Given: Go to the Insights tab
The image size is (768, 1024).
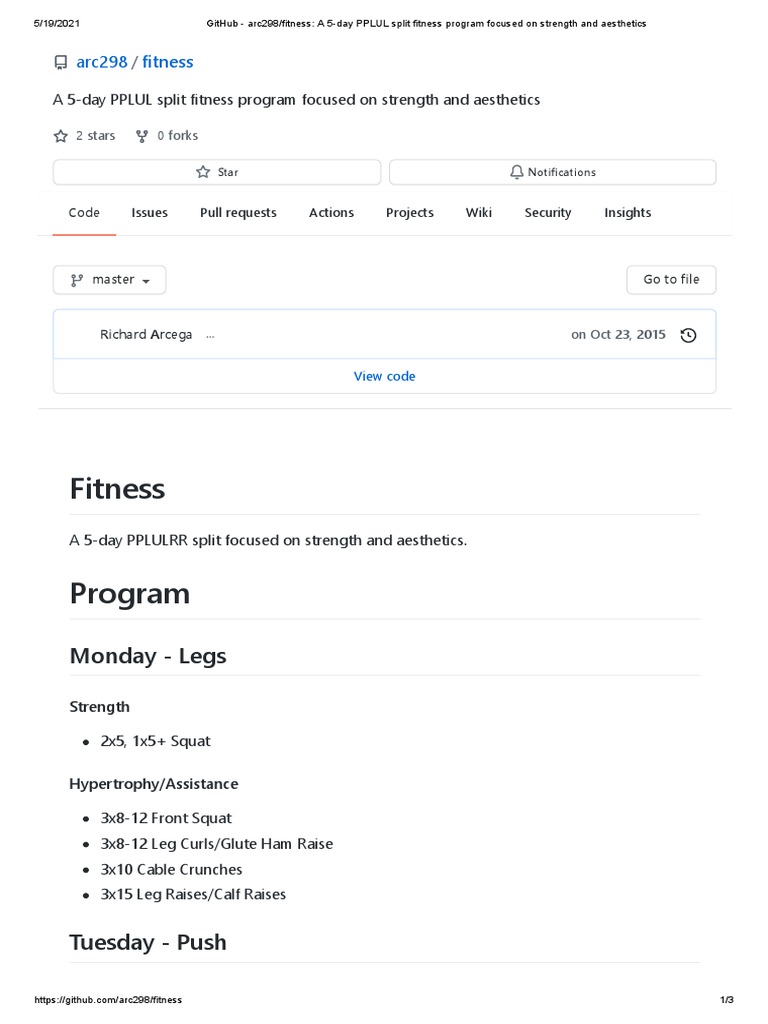Looking at the screenshot, I should [x=628, y=213].
